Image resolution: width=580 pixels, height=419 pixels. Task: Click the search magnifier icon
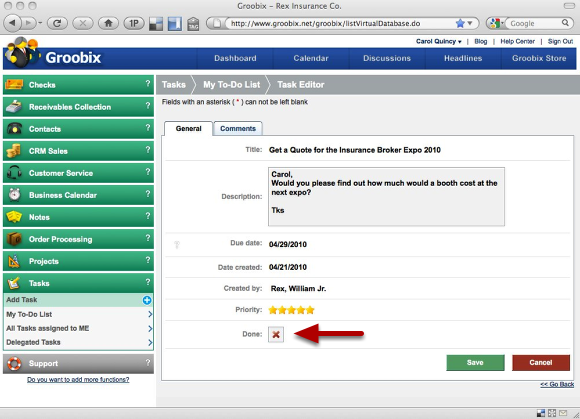[565, 23]
